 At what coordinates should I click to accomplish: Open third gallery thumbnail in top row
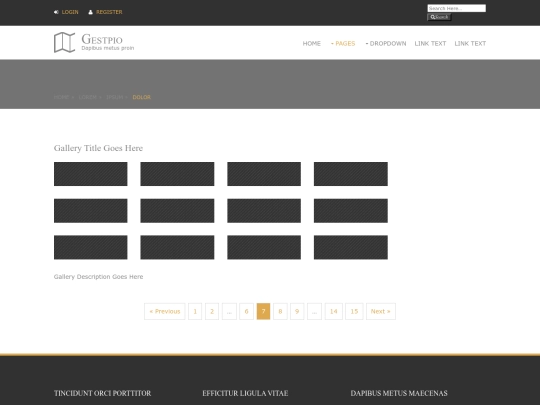click(x=264, y=174)
